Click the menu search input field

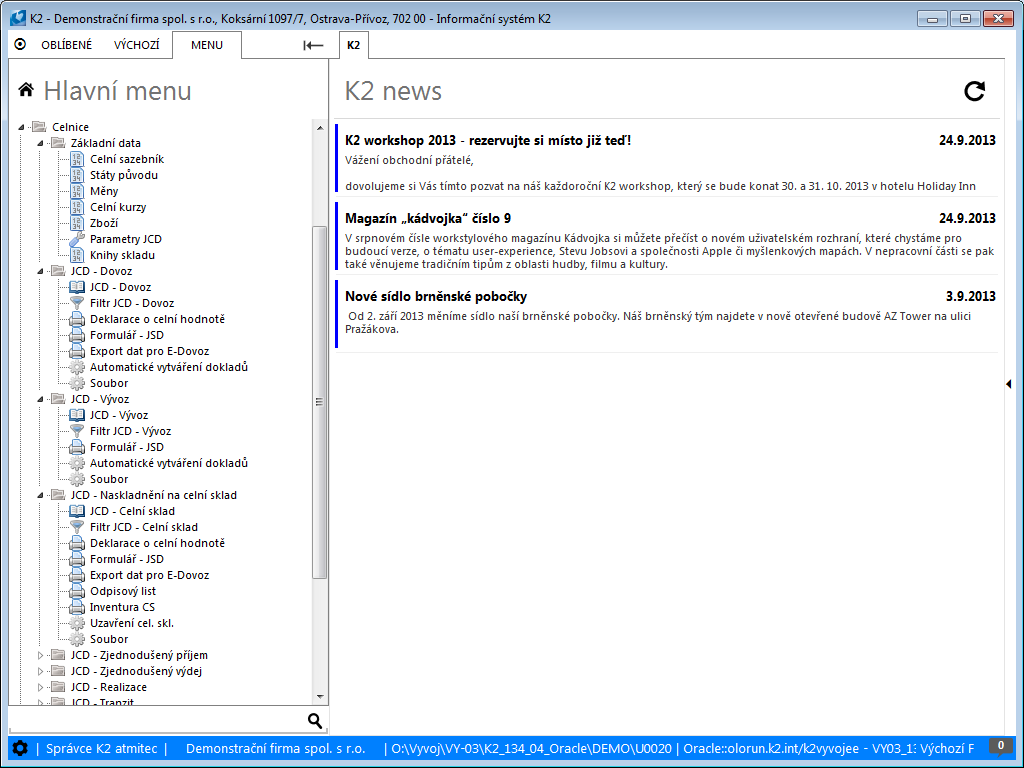[x=157, y=720]
